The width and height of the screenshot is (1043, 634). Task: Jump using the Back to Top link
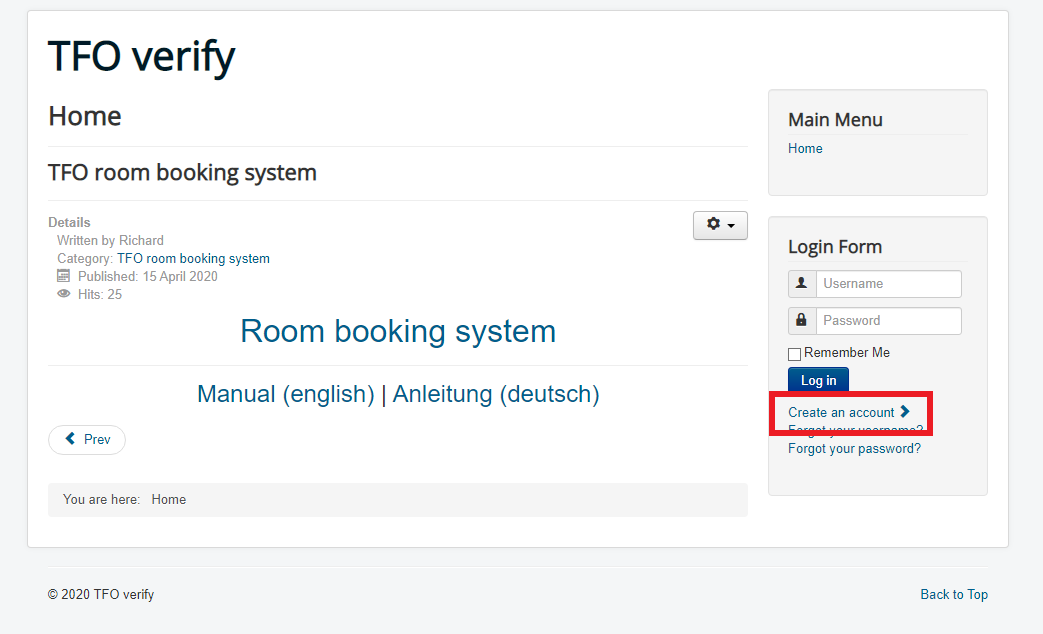[954, 594]
